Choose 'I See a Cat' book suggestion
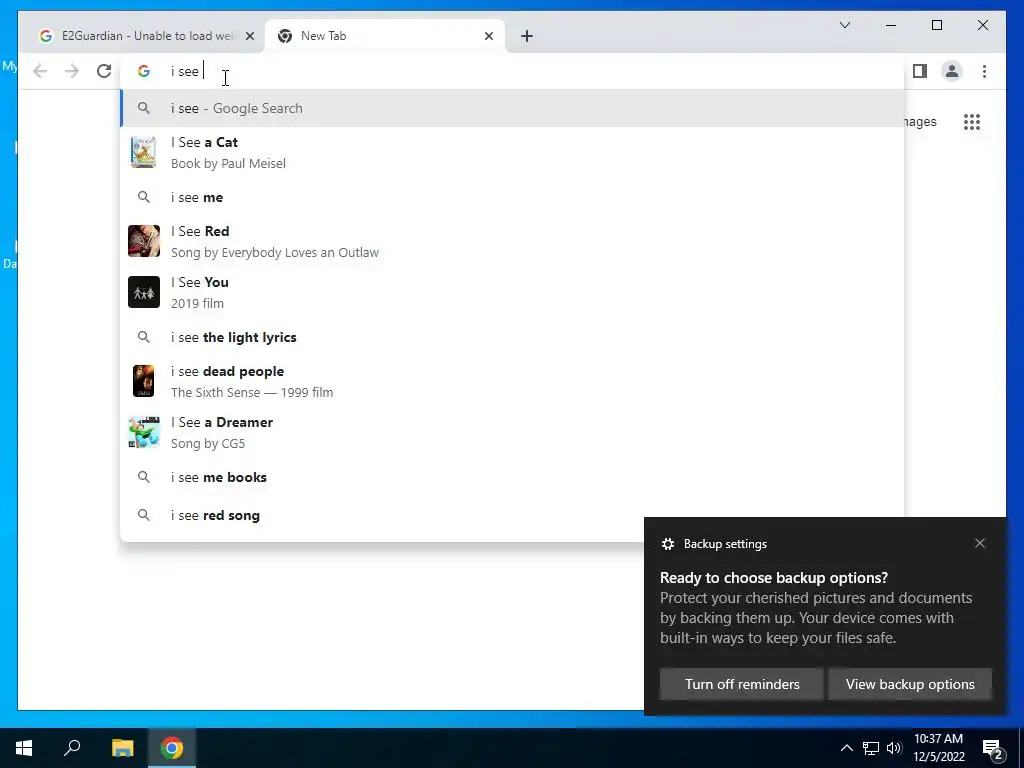The height and width of the screenshot is (768, 1024). [x=513, y=152]
